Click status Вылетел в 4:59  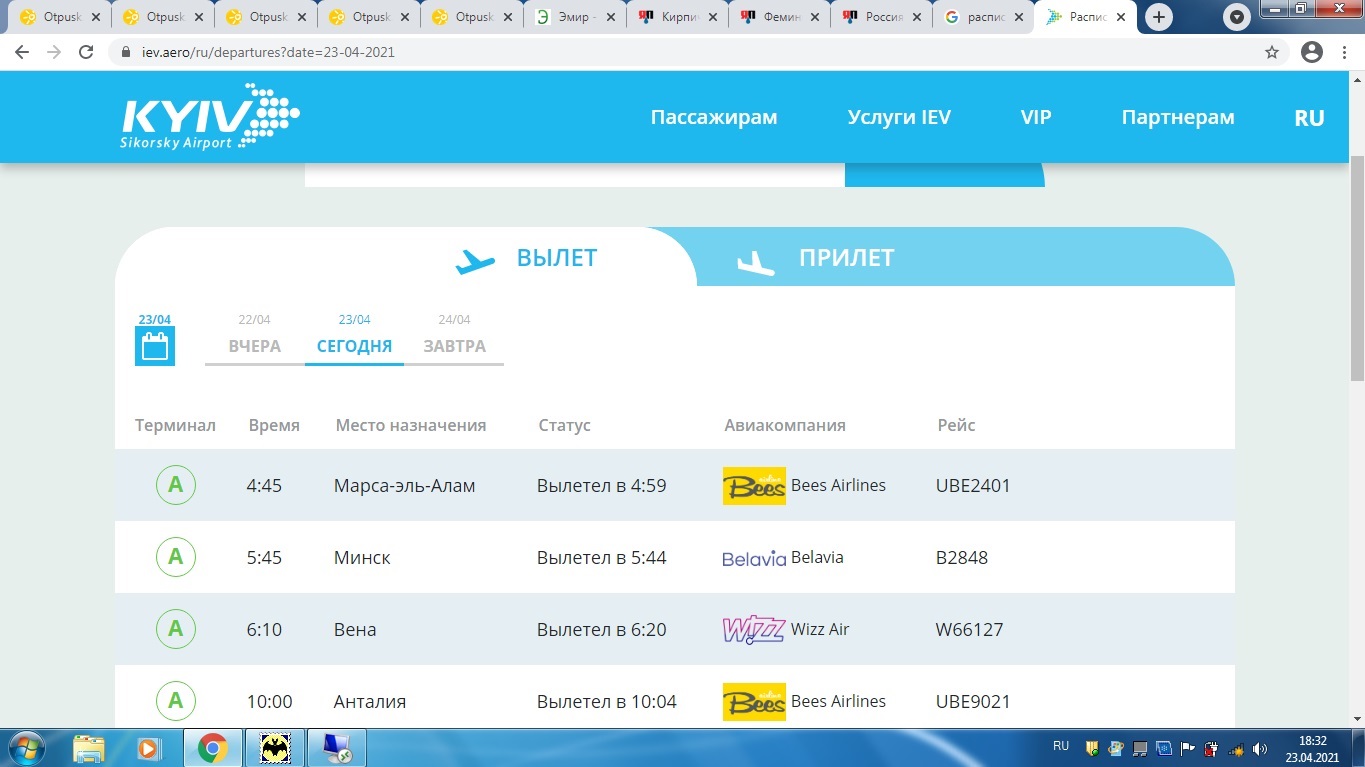tap(601, 486)
